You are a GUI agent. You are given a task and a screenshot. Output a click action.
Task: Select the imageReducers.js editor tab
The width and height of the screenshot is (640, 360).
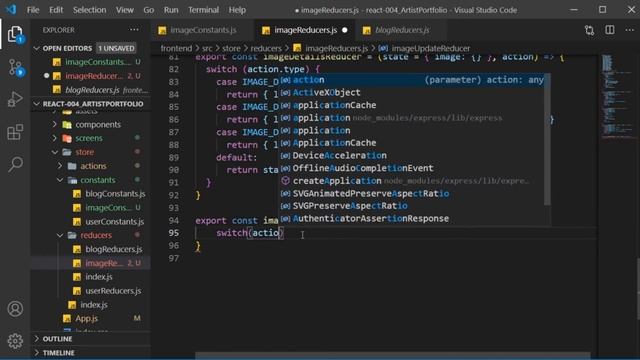(305, 30)
